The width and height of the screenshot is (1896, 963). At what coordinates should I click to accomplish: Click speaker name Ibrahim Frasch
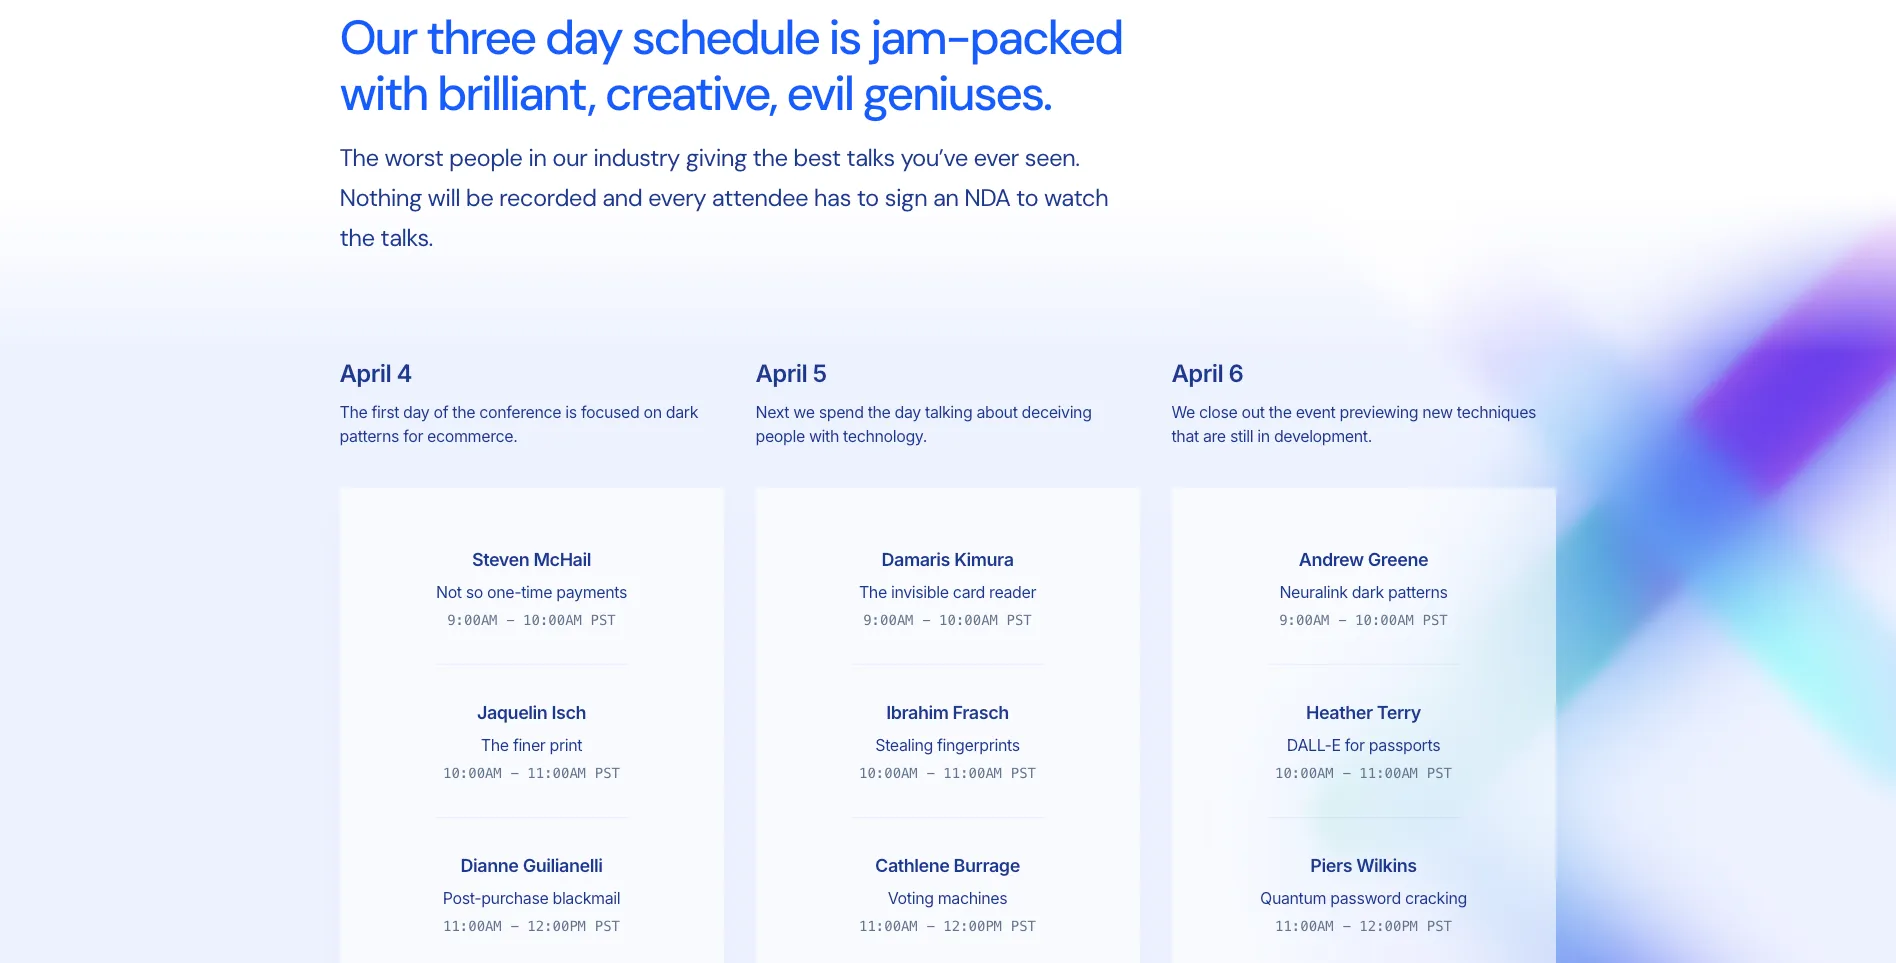click(x=947, y=713)
